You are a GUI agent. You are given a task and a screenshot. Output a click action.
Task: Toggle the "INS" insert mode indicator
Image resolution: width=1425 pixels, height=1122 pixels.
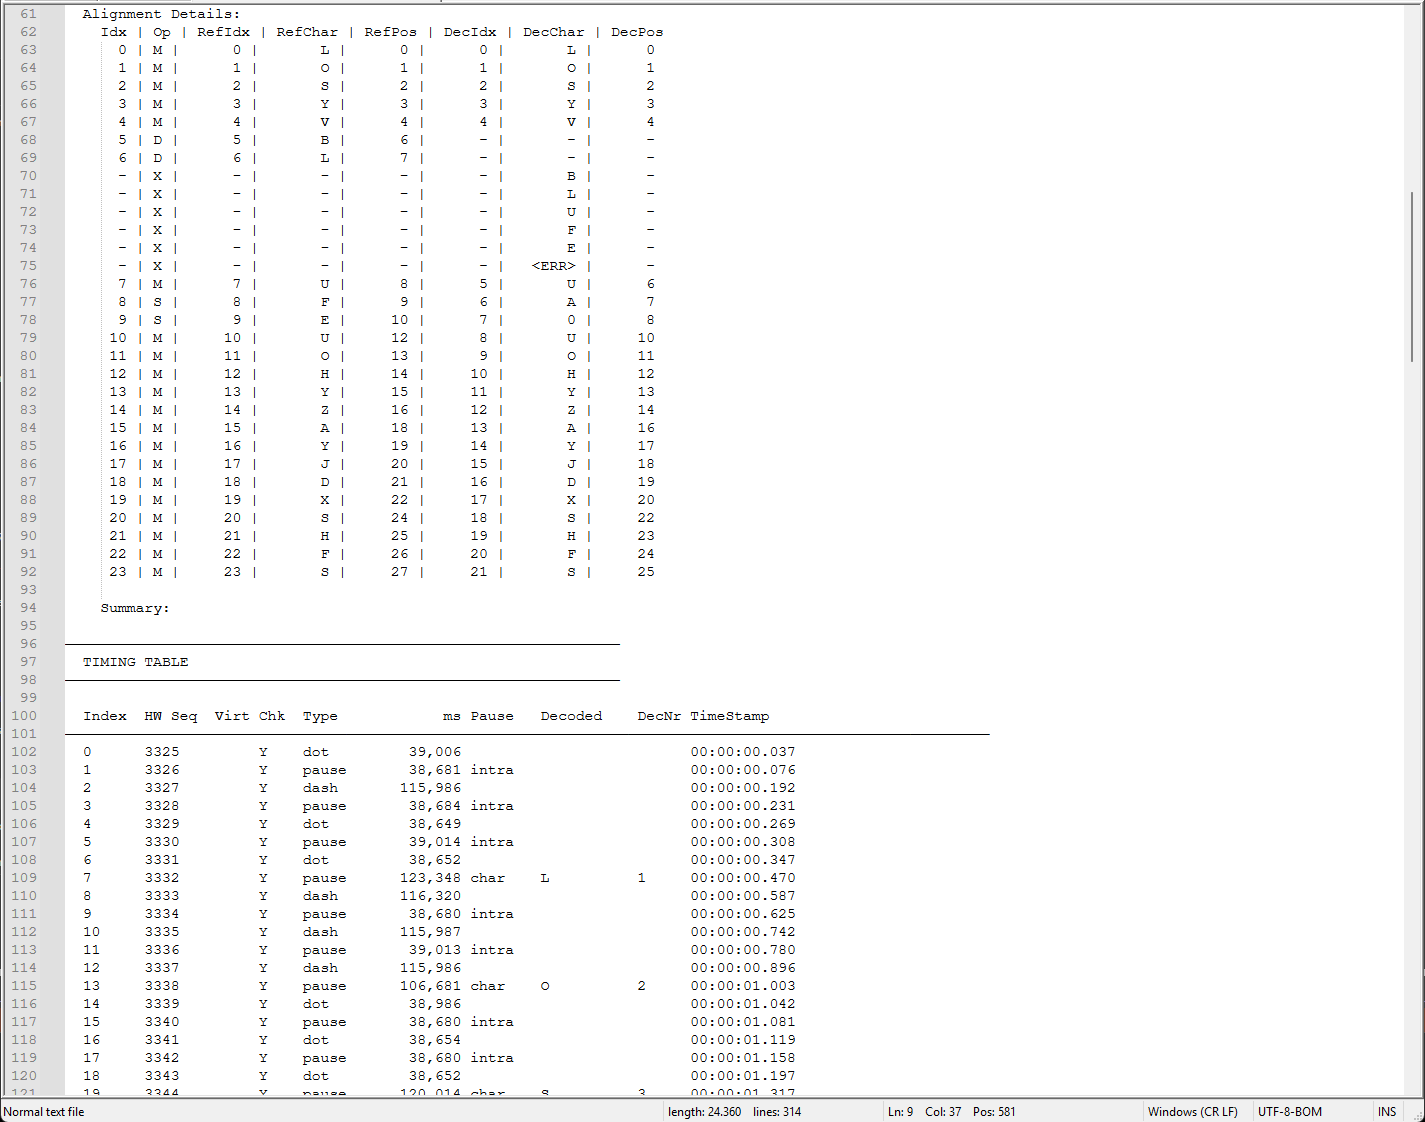pos(1387,1112)
